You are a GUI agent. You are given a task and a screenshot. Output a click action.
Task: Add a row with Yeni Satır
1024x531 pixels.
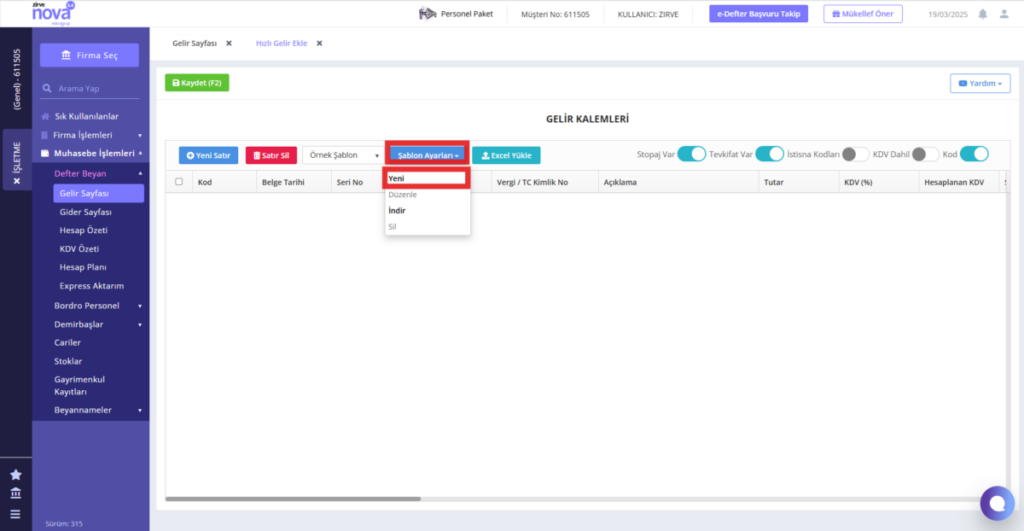point(208,155)
